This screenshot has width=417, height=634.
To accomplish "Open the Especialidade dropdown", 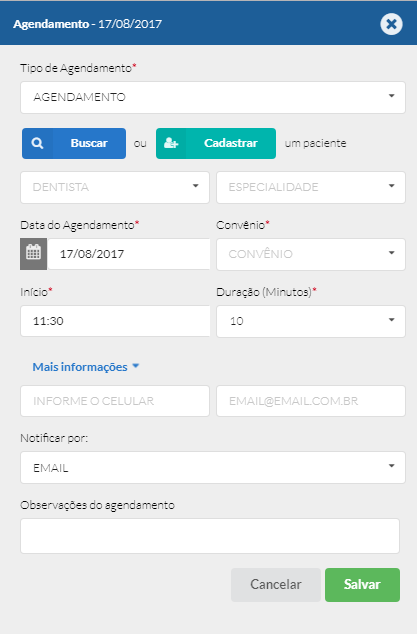I will coord(311,187).
